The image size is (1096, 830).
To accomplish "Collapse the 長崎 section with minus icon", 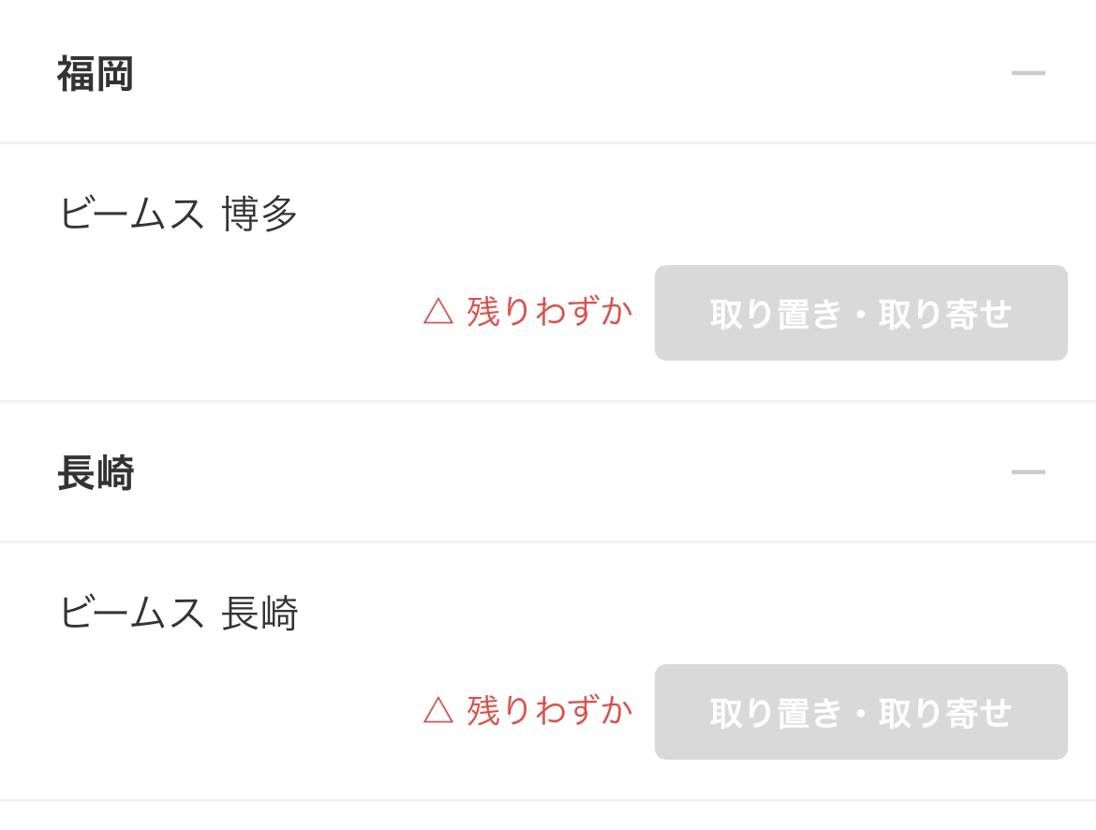I will tap(1028, 472).
